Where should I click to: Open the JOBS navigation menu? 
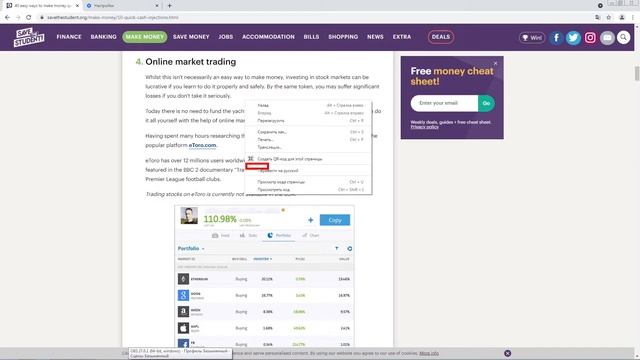[x=226, y=37]
